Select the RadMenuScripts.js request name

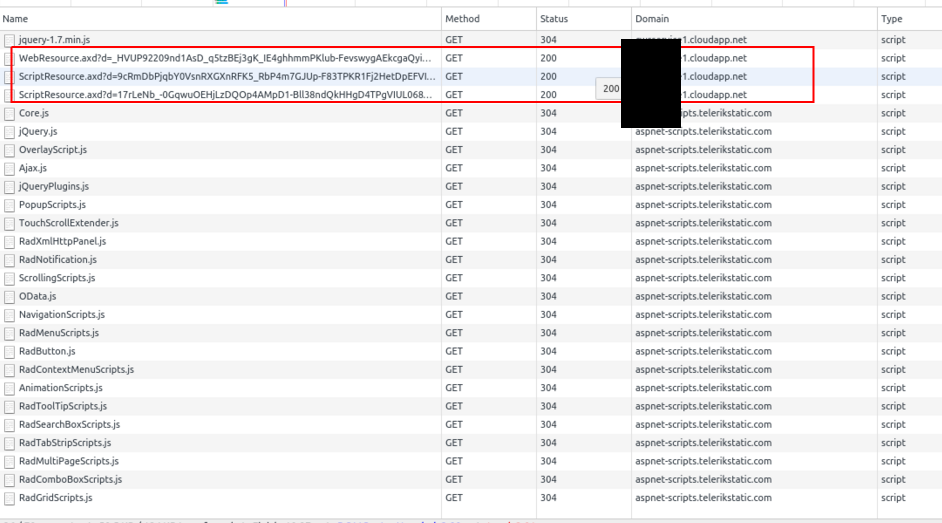59,333
